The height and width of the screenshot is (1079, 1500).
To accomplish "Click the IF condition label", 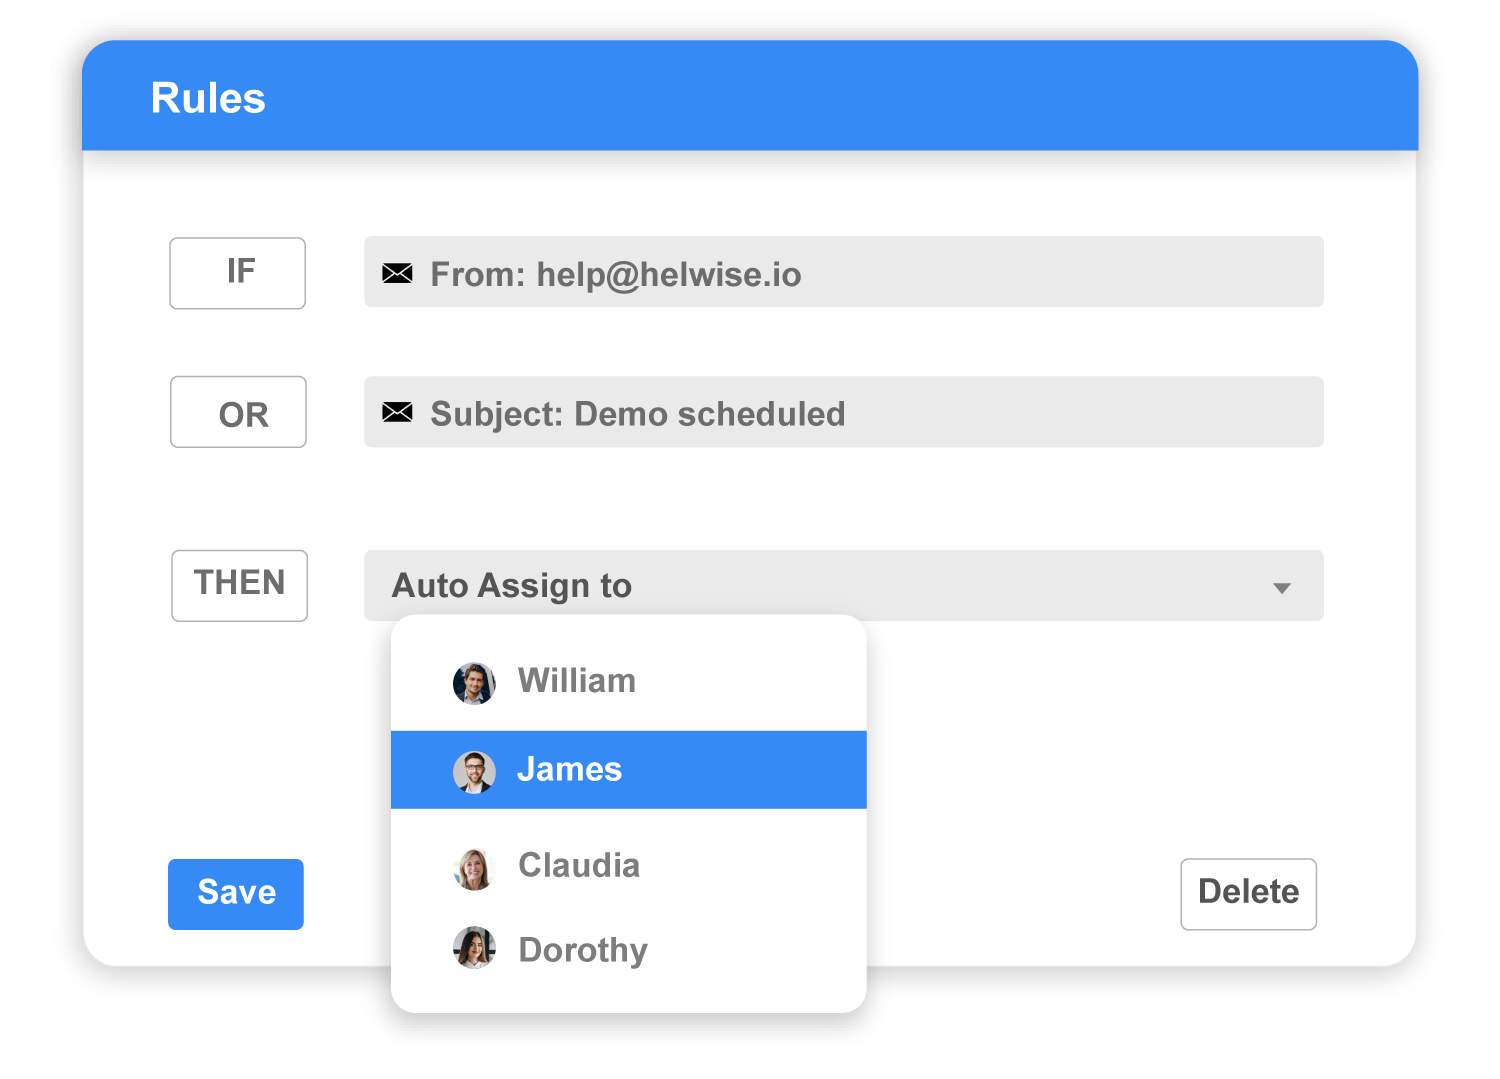I will (237, 272).
